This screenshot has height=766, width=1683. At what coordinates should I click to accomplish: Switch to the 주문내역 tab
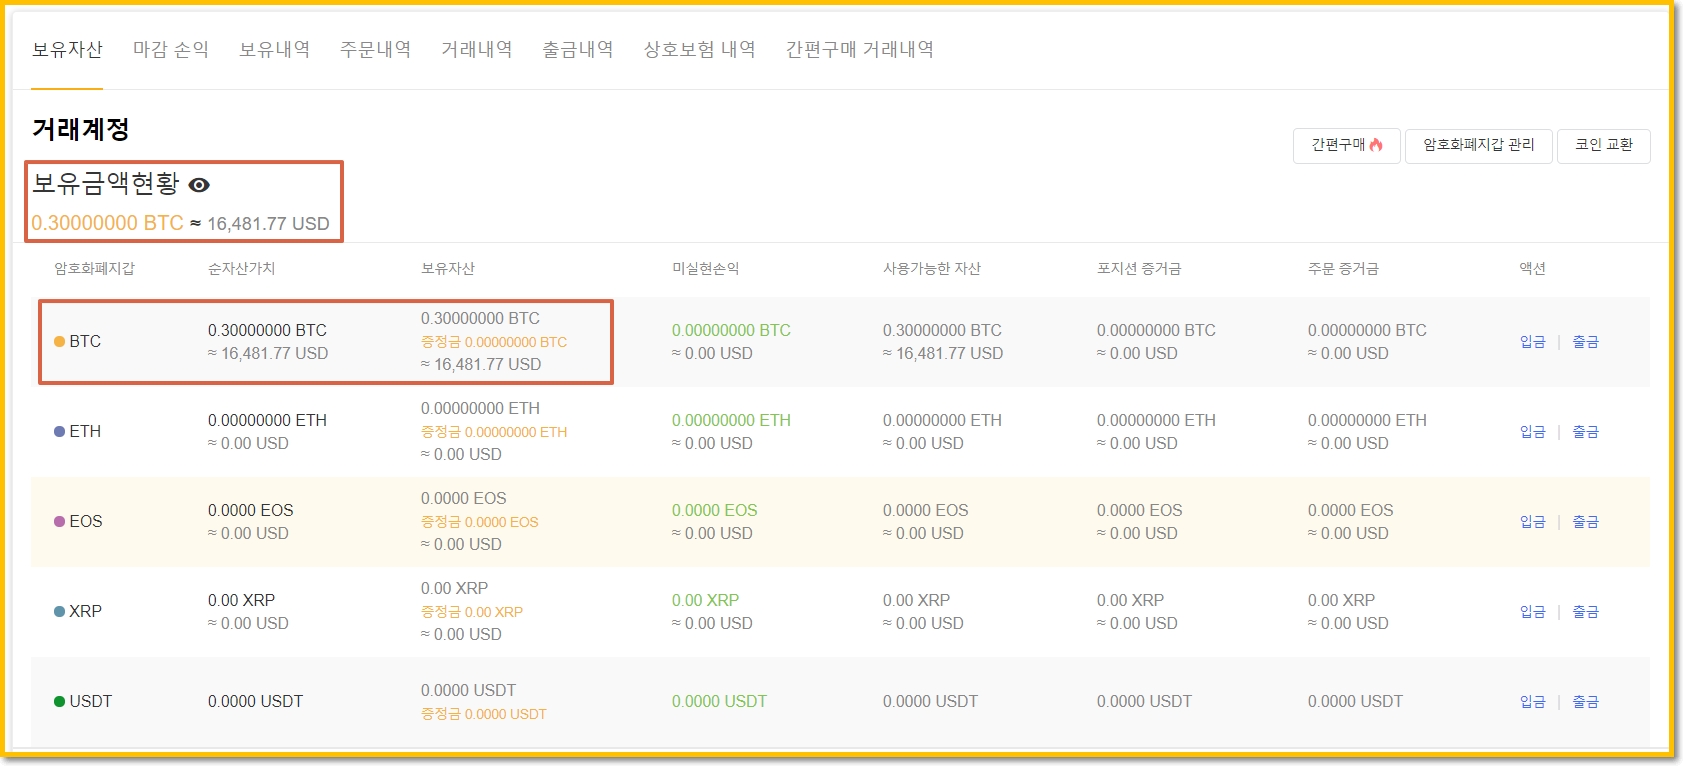tap(375, 50)
